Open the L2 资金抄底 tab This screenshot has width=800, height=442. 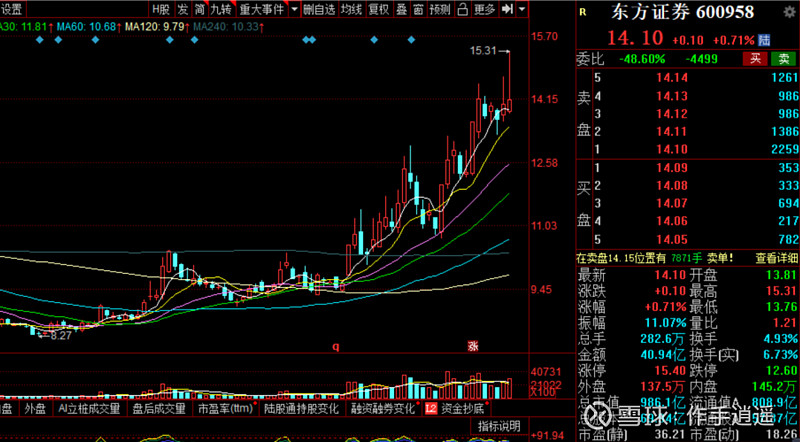tap(456, 408)
